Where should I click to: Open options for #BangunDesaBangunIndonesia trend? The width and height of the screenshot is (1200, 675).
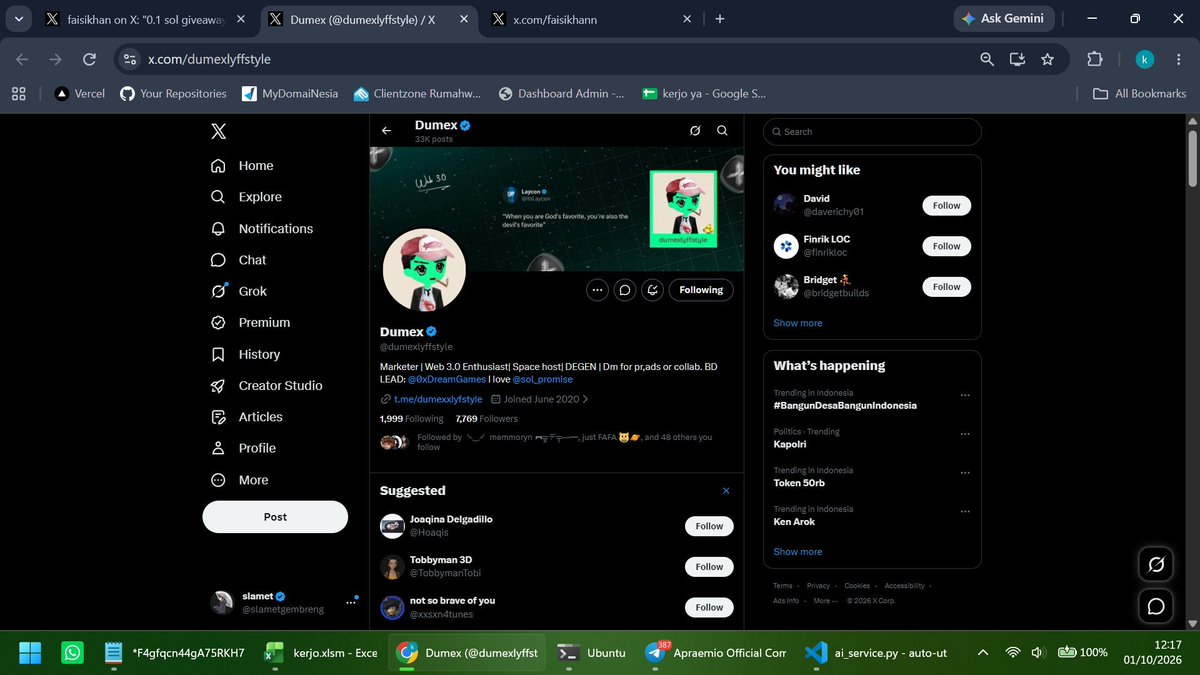pyautogui.click(x=965, y=395)
